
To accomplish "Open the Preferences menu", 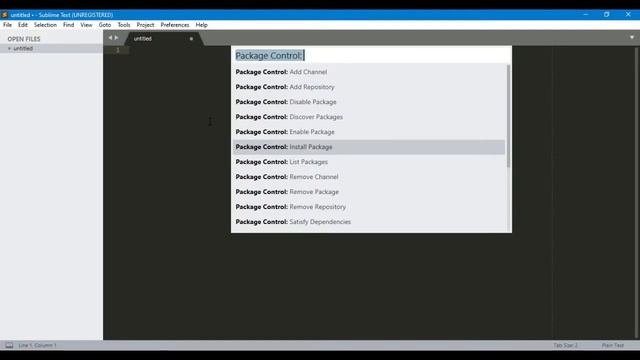I will (x=175, y=25).
